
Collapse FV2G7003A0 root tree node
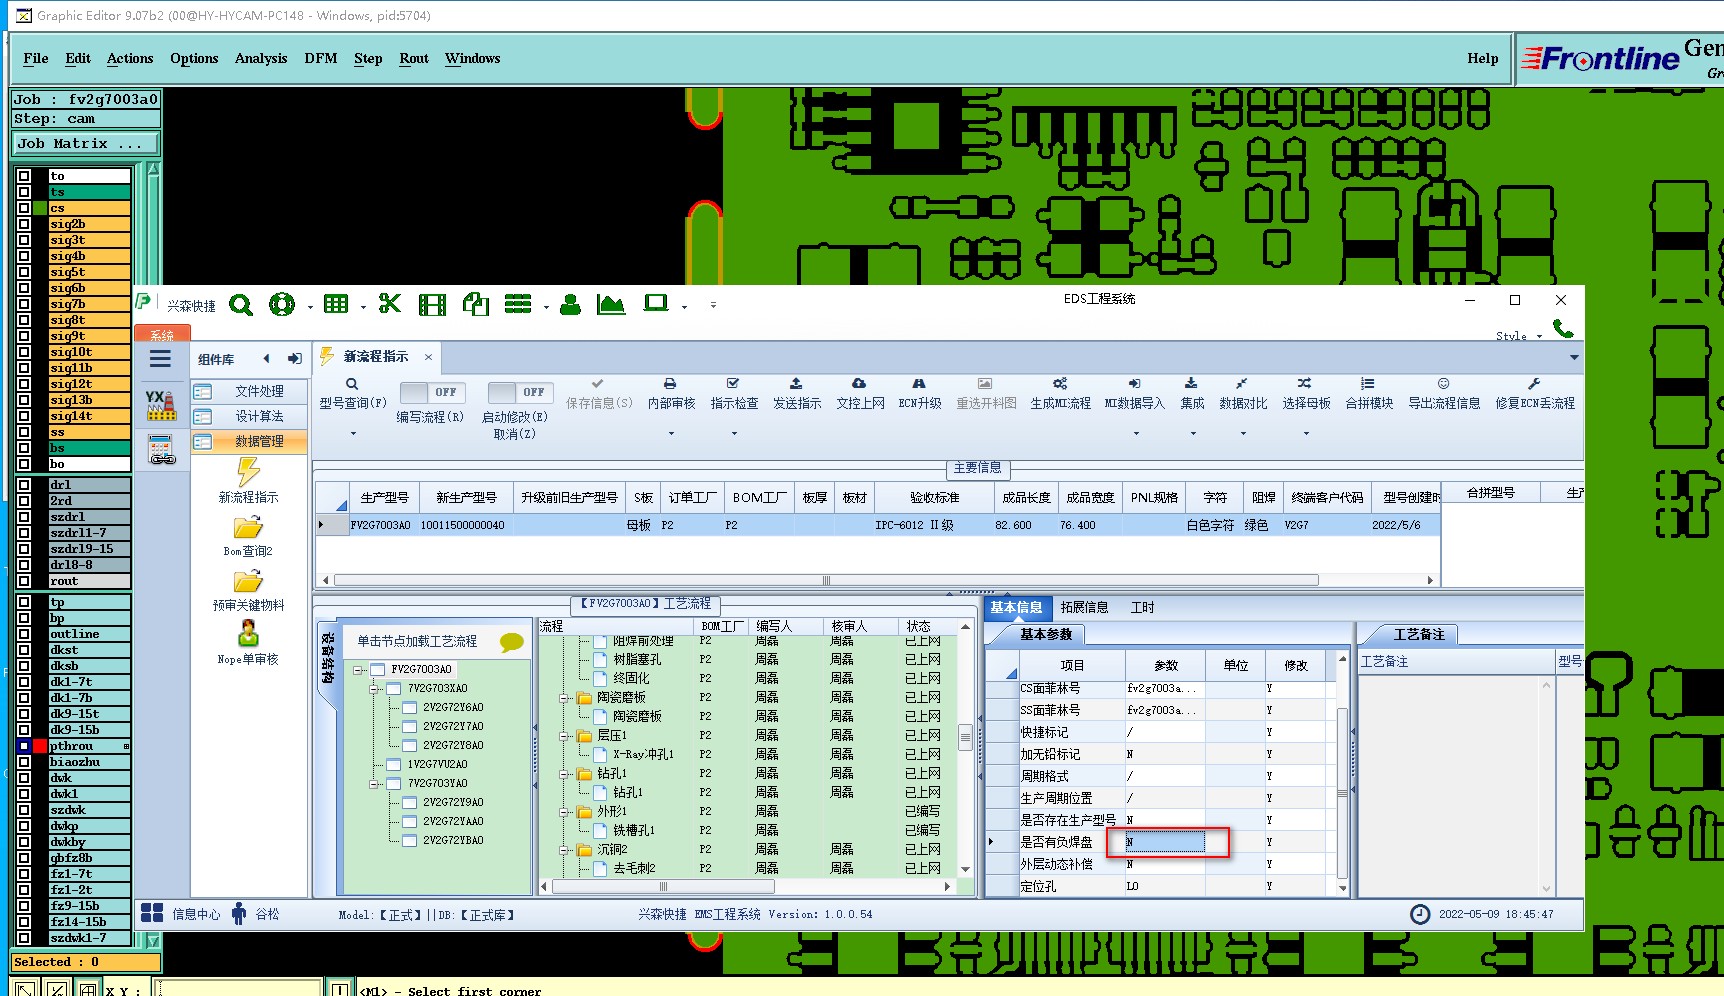pos(359,670)
